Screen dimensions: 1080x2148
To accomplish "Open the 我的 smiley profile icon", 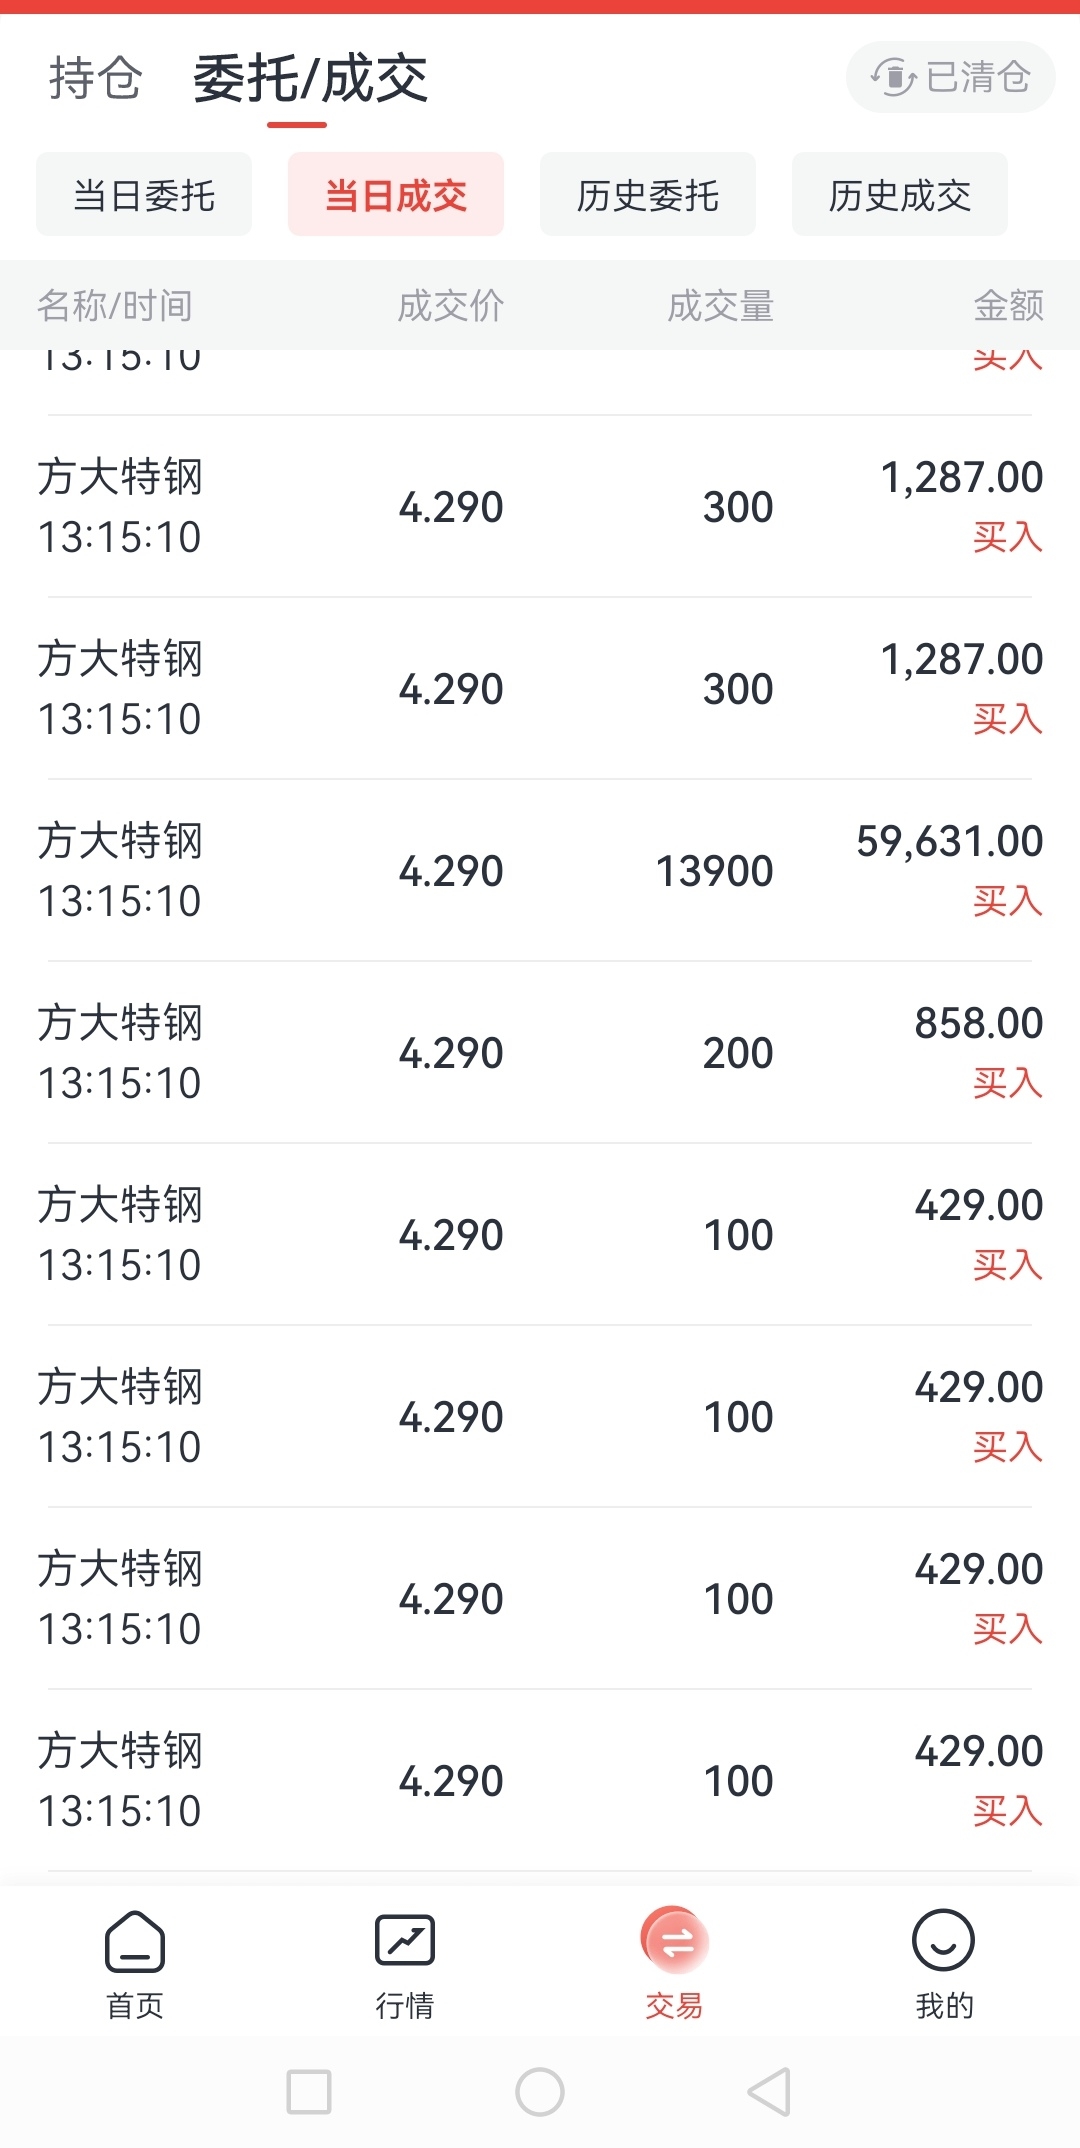I will click(943, 1940).
